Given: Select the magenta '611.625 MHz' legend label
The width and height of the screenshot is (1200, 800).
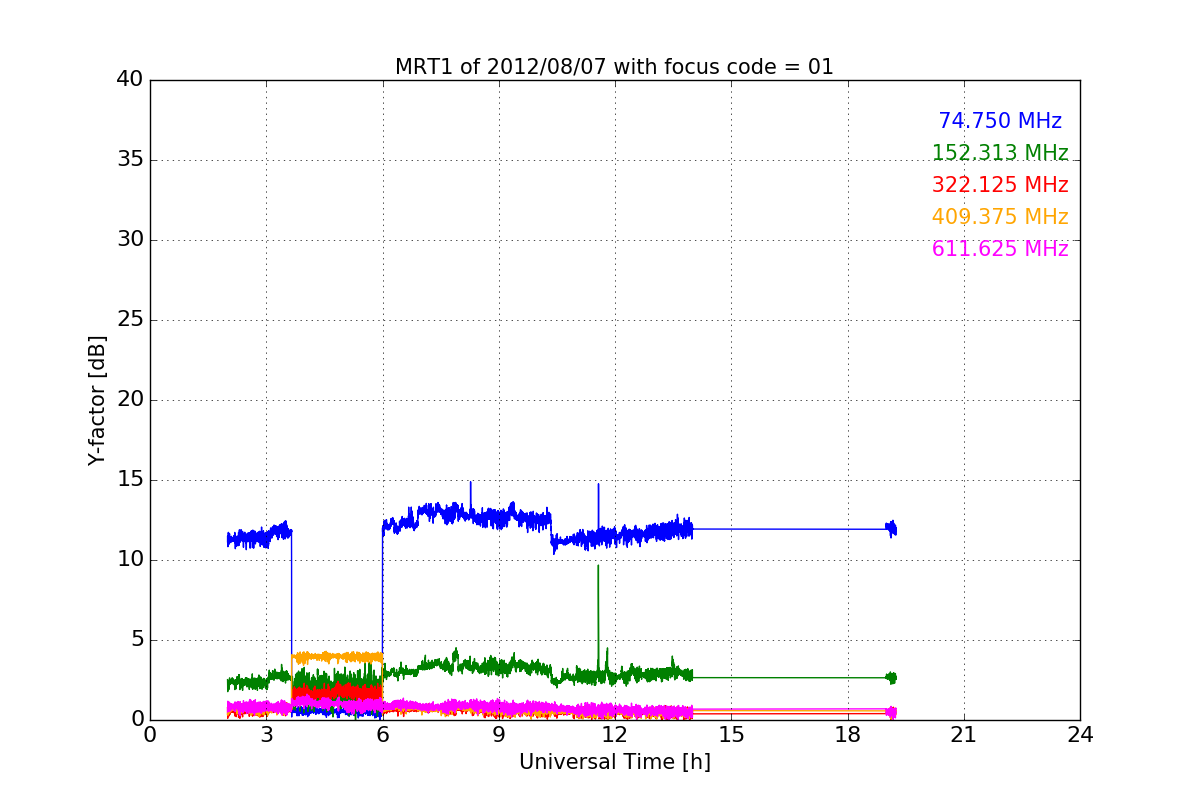Looking at the screenshot, I should 1000,249.
